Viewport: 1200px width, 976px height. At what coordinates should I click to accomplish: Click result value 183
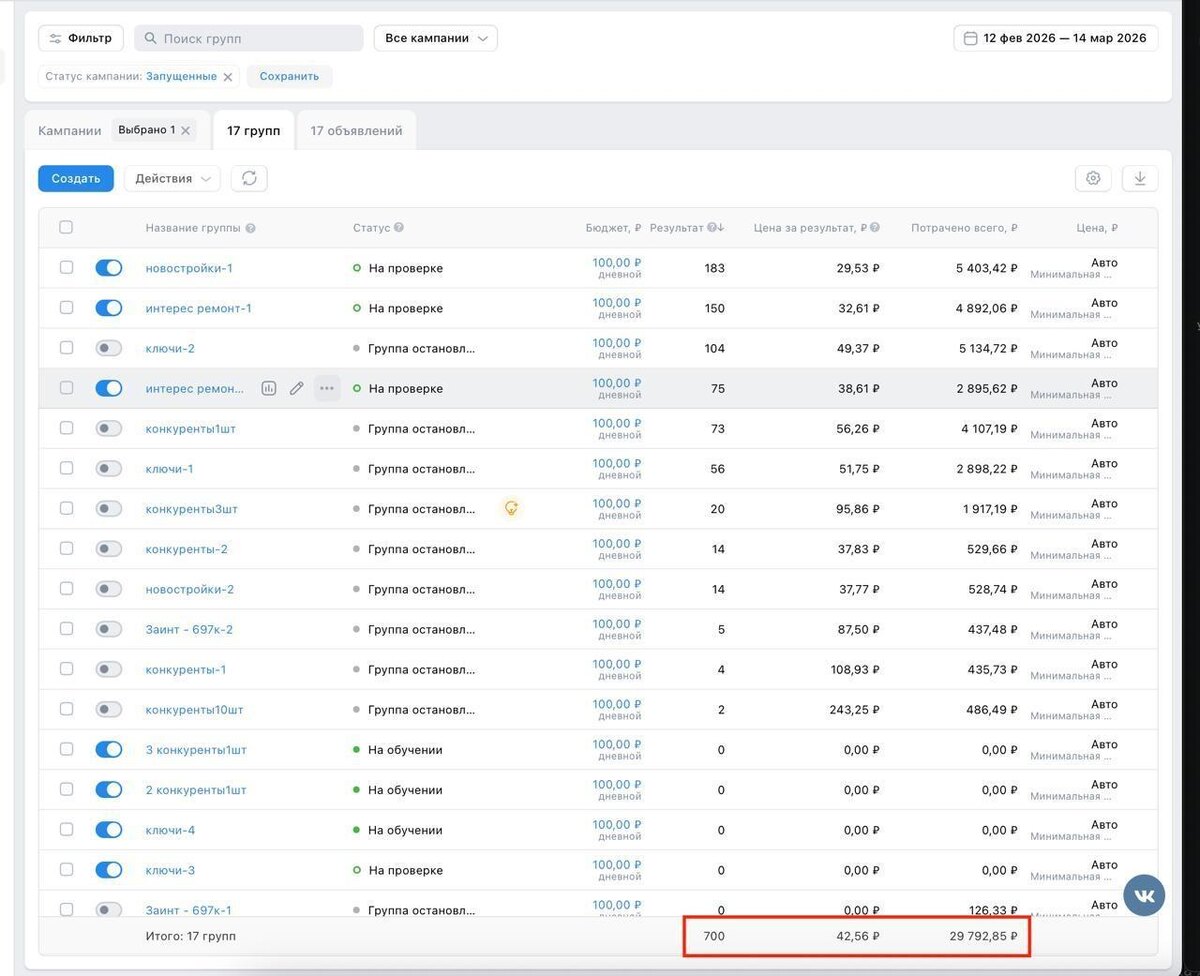[714, 268]
